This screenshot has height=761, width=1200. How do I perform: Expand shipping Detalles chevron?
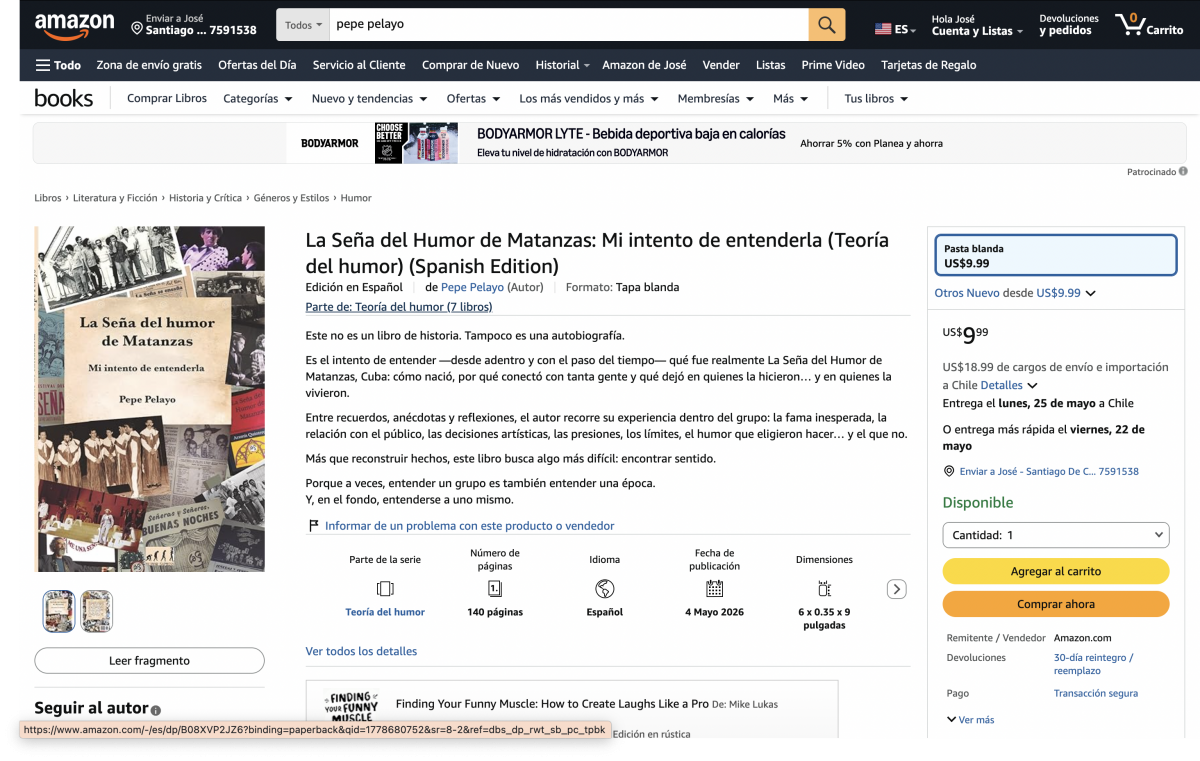pyautogui.click(x=1033, y=386)
